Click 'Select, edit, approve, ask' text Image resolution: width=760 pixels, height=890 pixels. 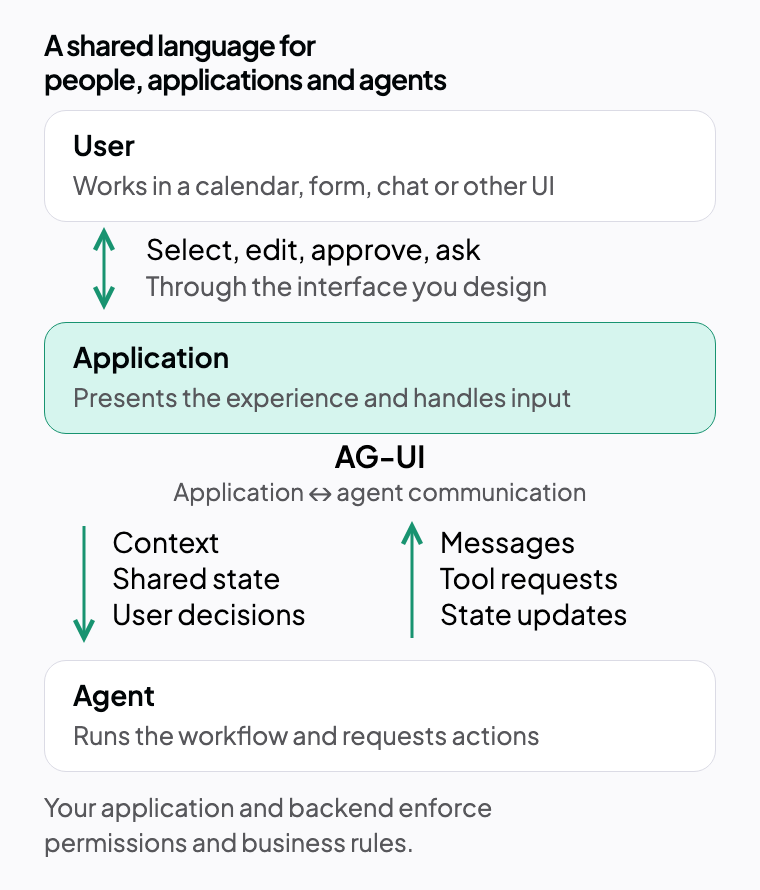[313, 250]
